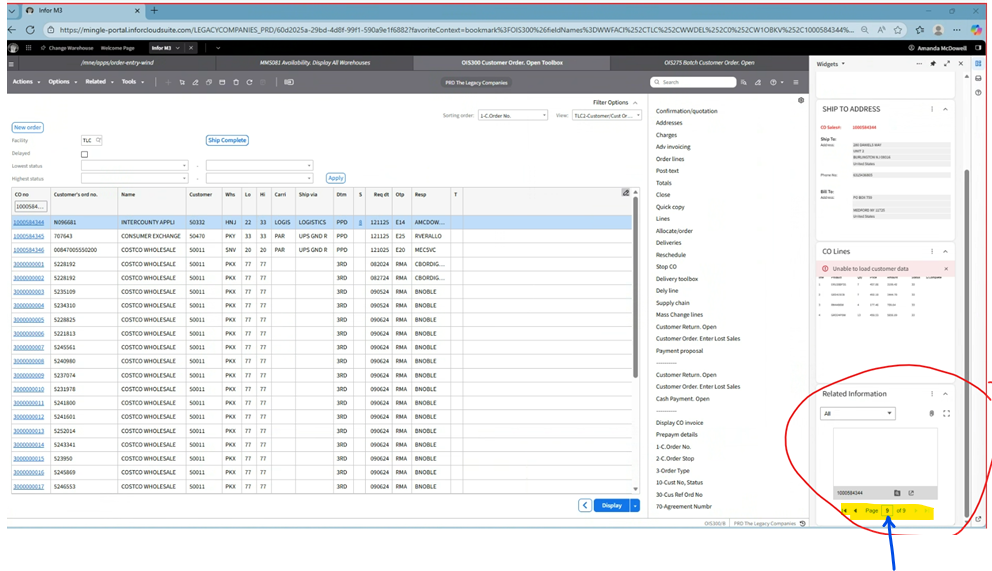Pin the Widgets panel
This screenshot has height=571, width=992.
(x=933, y=64)
